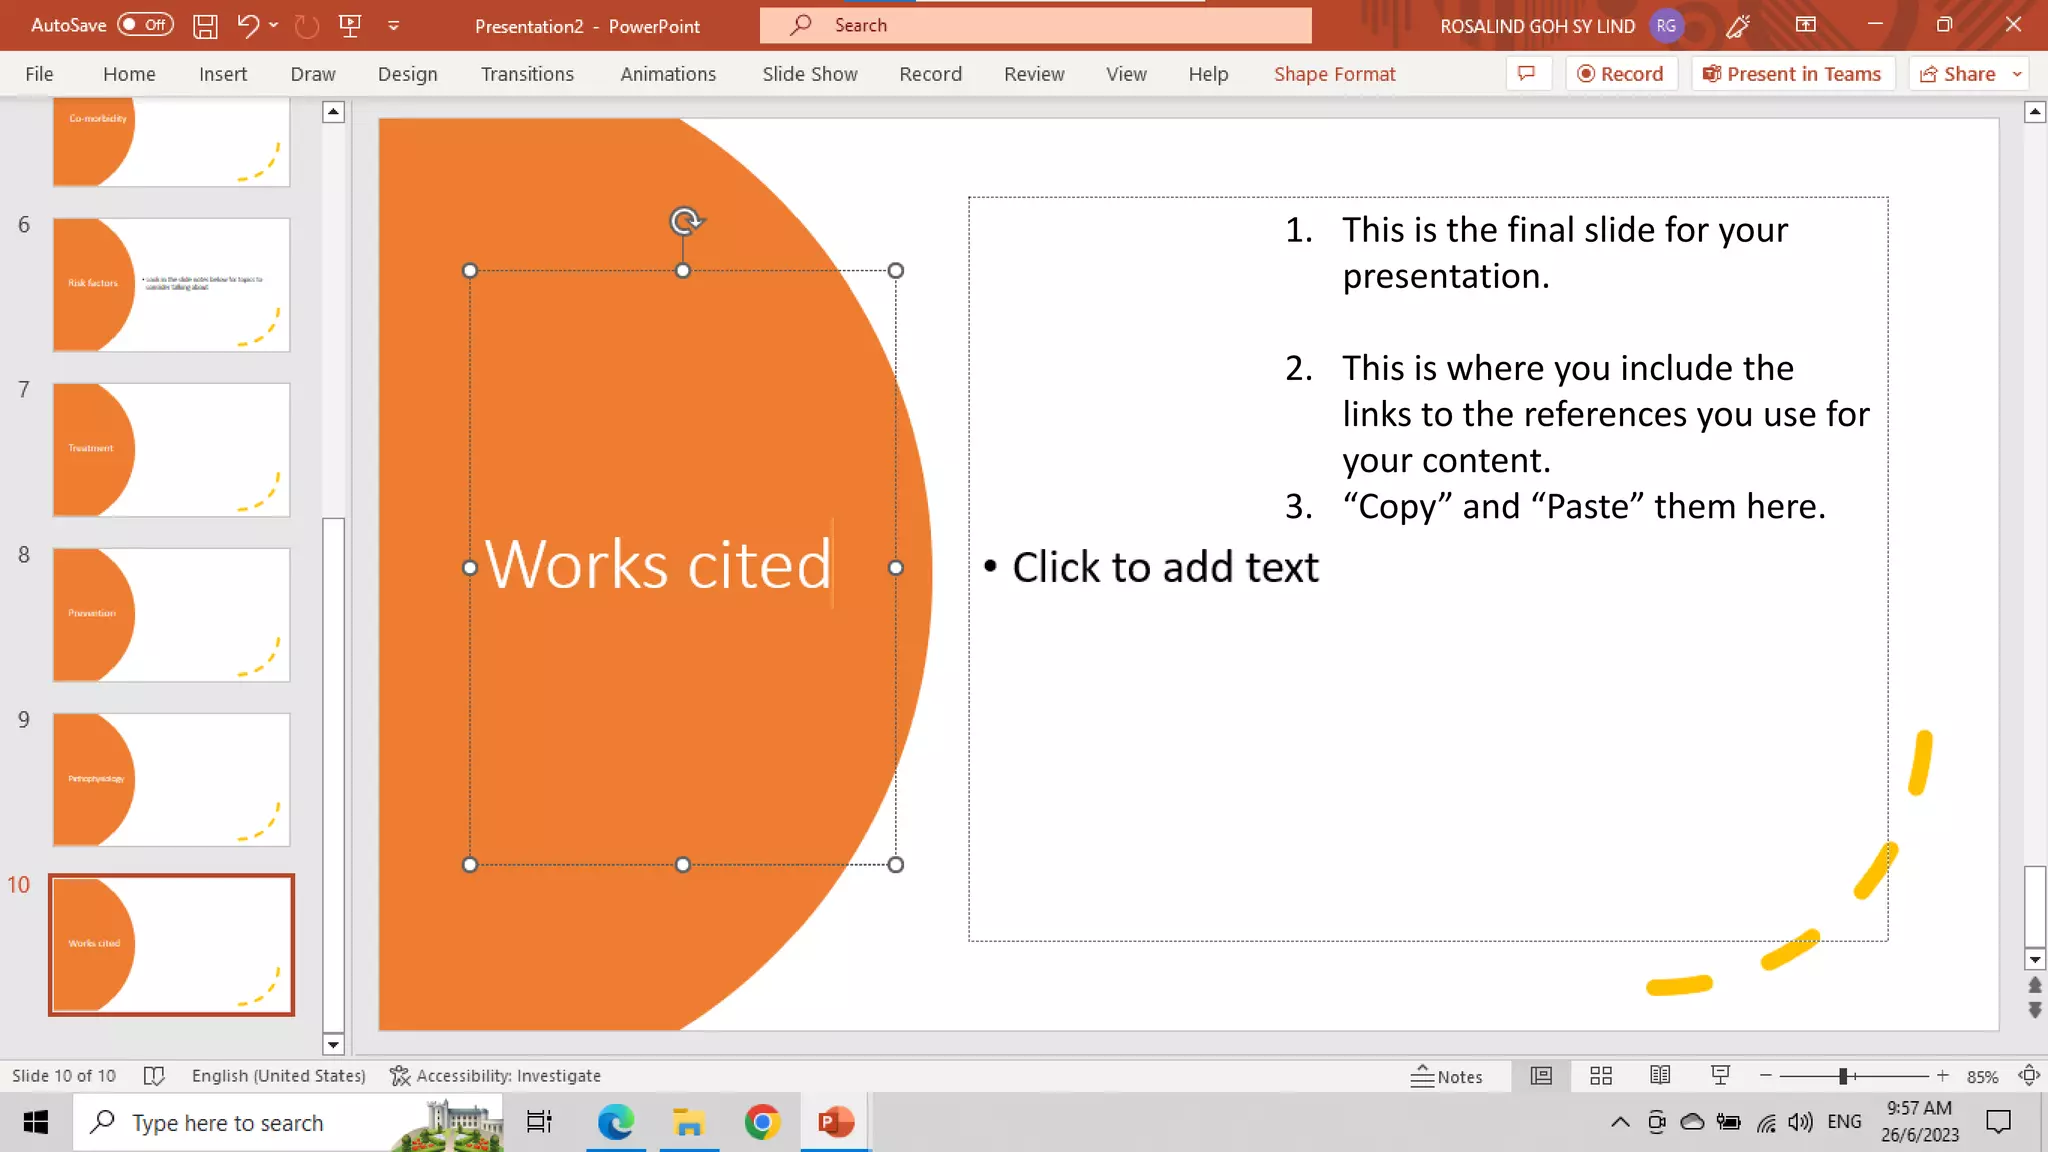This screenshot has width=2048, height=1152.
Task: Go to the Transitions tab
Action: click(x=527, y=74)
